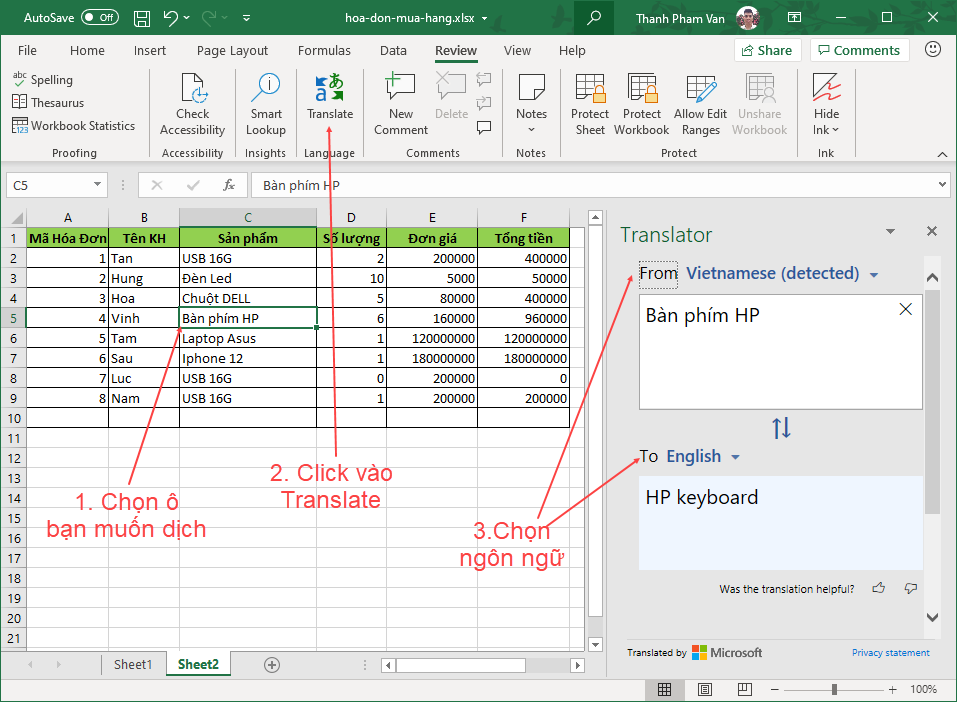Switch to Sheet1
Image resolution: width=957 pixels, height=702 pixels.
click(x=132, y=665)
